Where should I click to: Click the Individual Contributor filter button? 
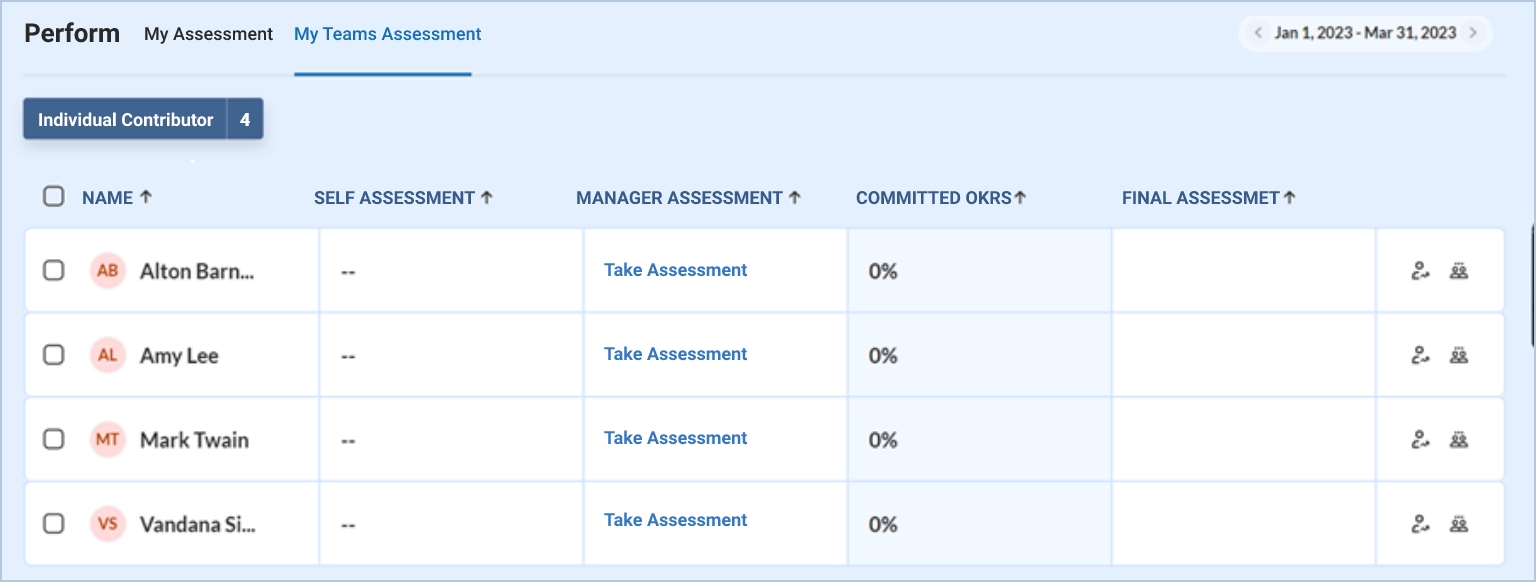click(126, 120)
